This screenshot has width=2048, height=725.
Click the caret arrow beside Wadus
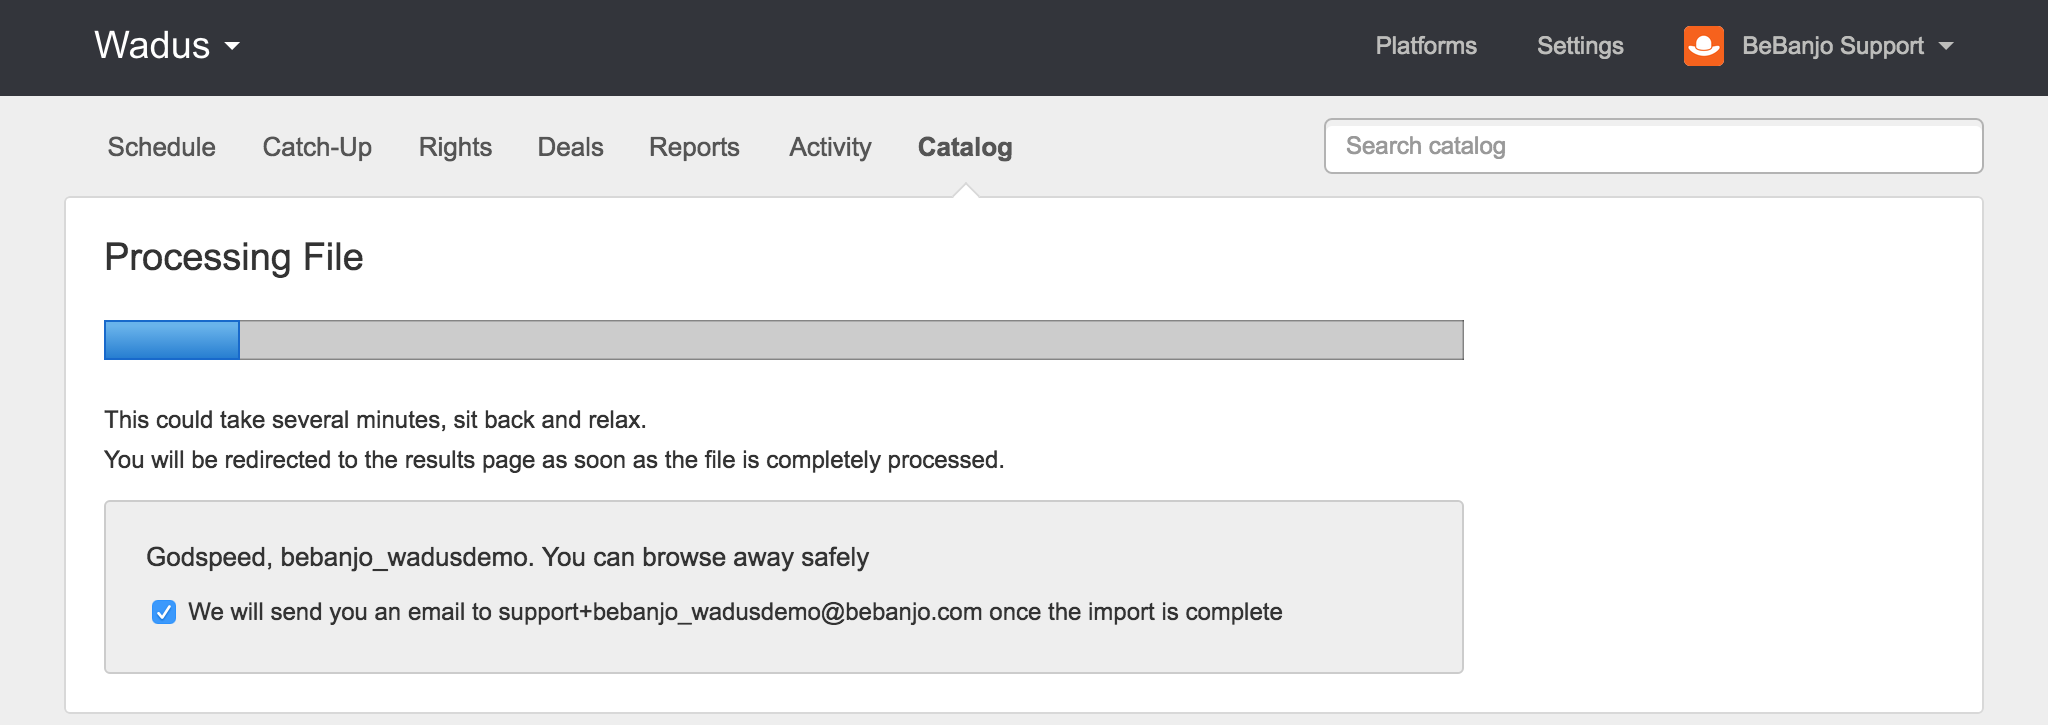click(x=233, y=46)
